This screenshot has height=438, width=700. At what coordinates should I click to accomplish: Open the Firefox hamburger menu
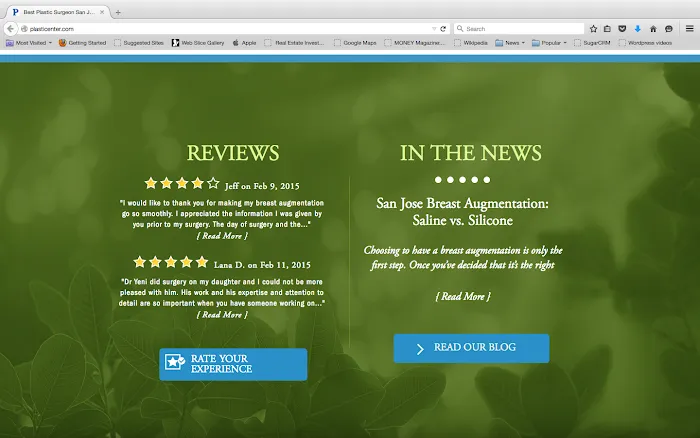coord(689,29)
